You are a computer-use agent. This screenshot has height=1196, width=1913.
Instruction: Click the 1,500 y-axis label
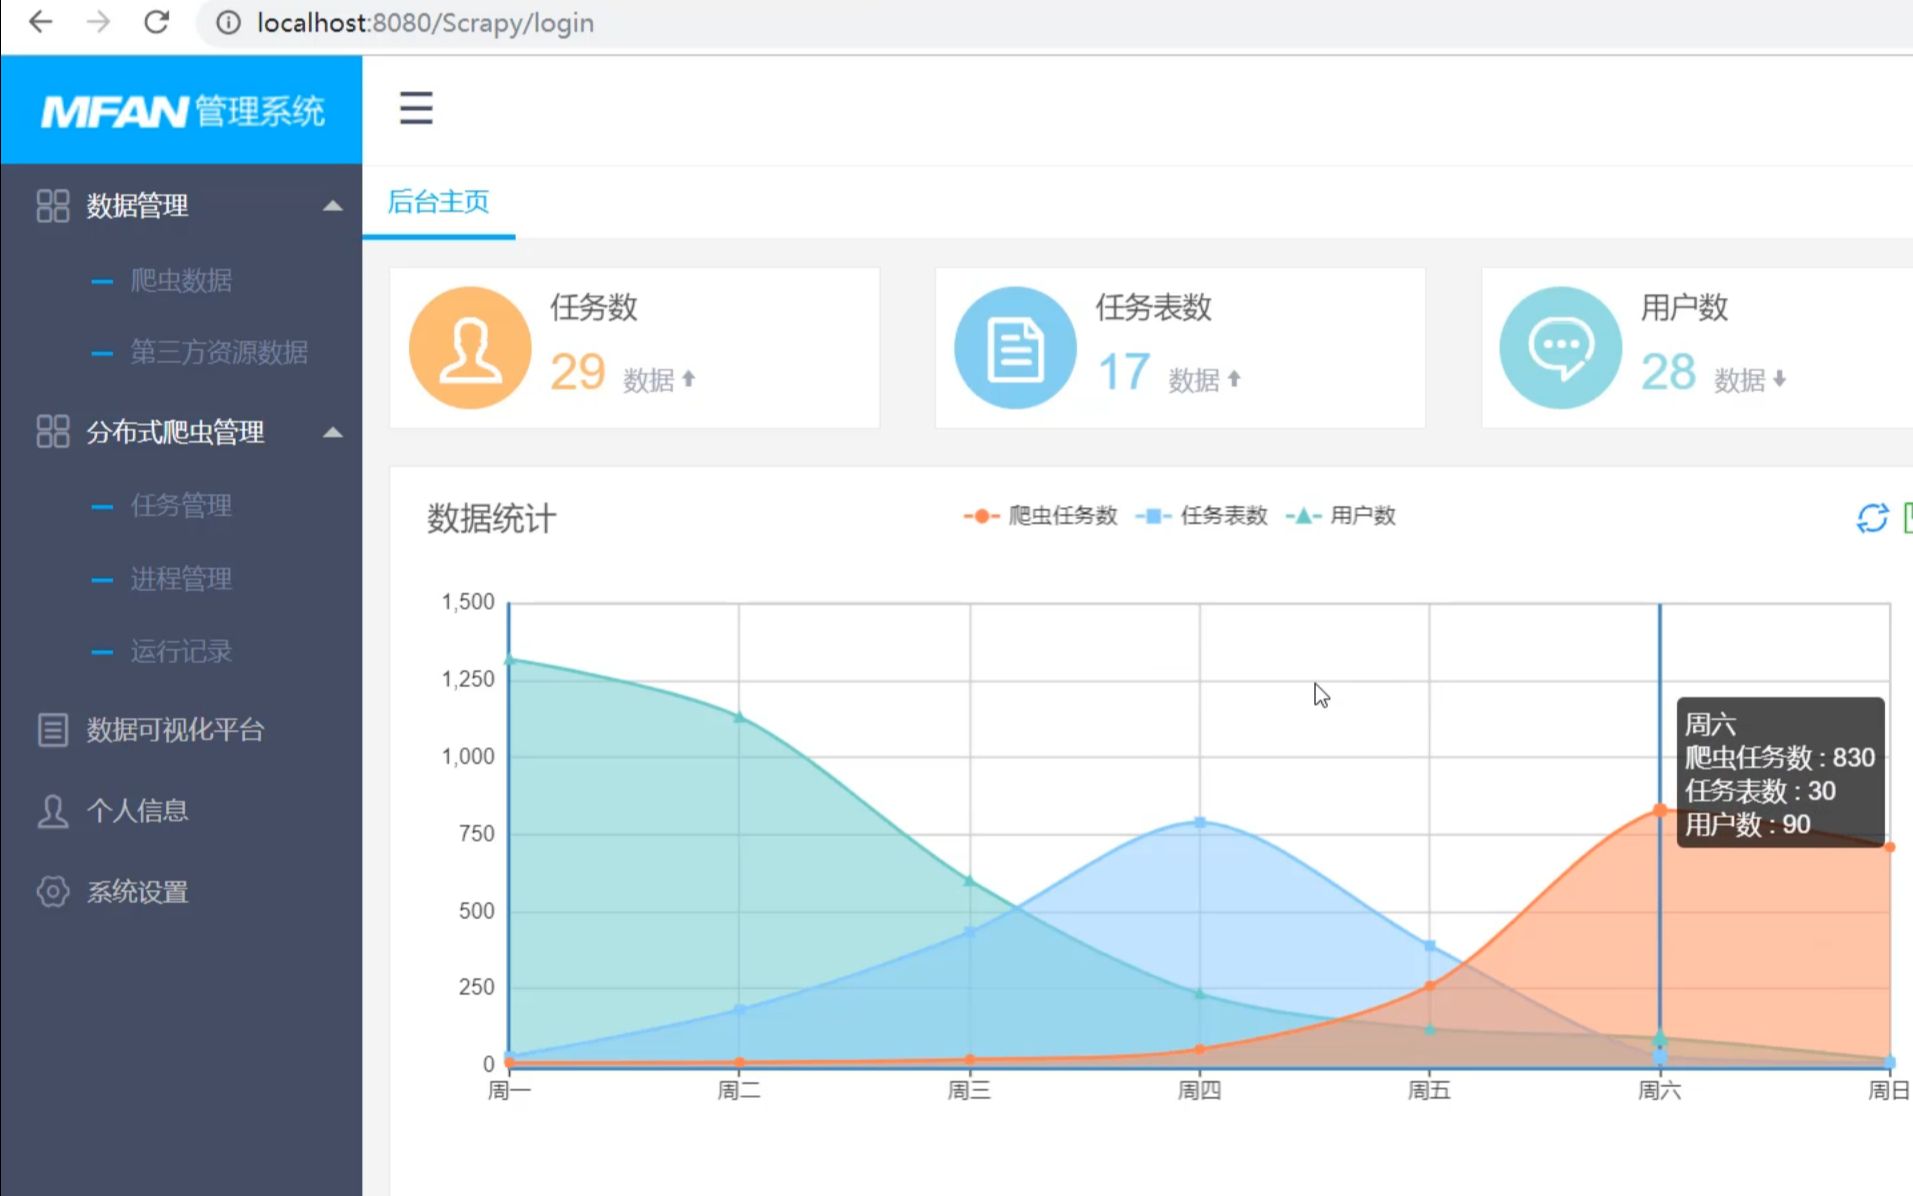click(x=468, y=602)
